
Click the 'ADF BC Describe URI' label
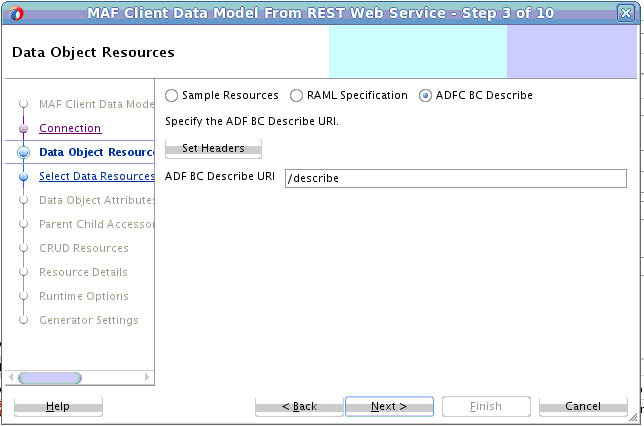tap(220, 176)
